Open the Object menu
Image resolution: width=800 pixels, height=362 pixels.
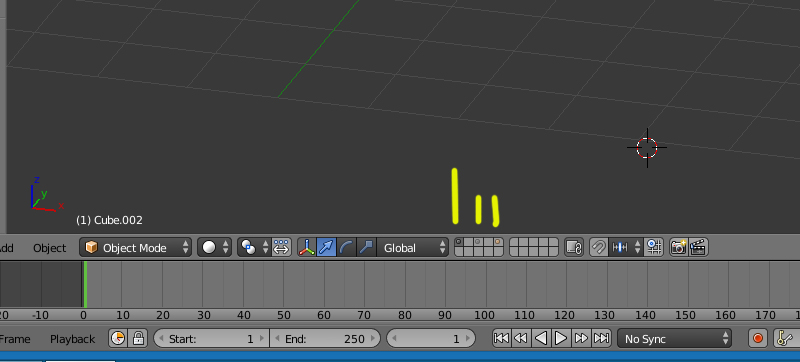point(49,248)
